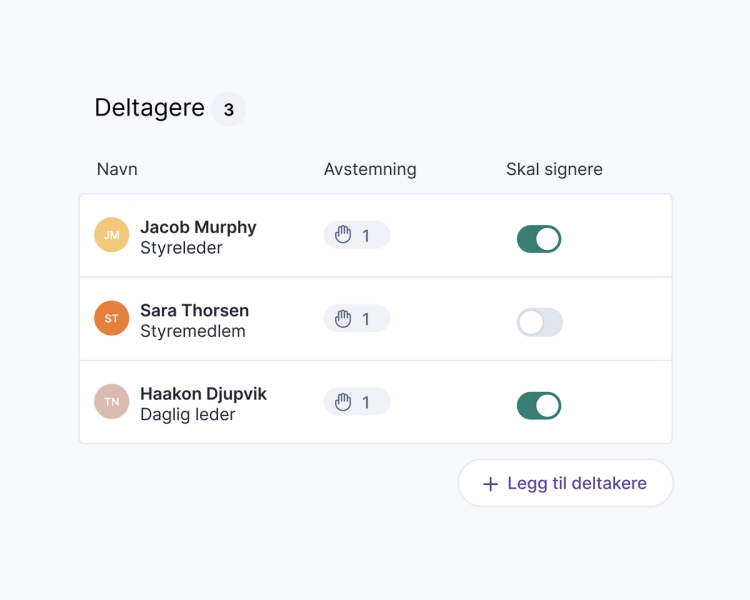
Task: Click the Deltagere heading
Action: point(149,108)
